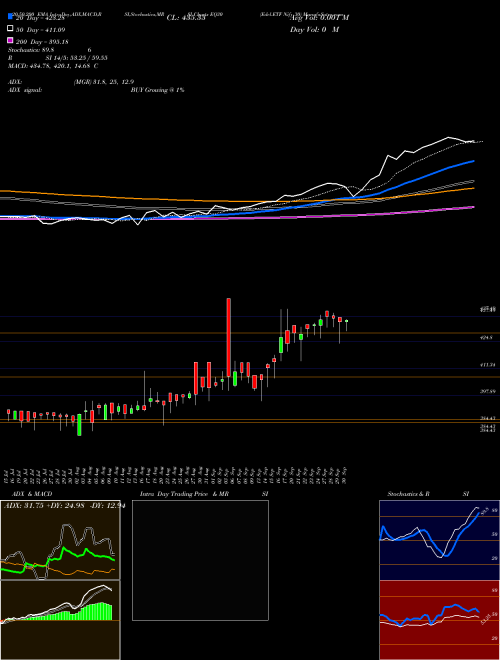
Task: Click the 424.8 price level label
Action: point(487,337)
